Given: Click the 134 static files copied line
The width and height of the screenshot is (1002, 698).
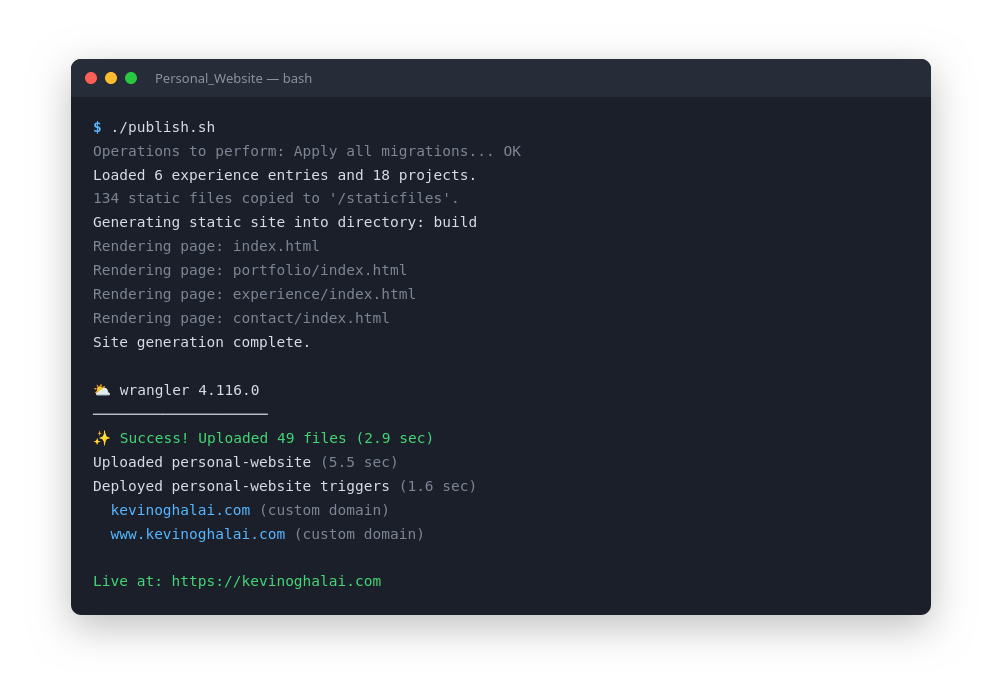Looking at the screenshot, I should pos(276,198).
